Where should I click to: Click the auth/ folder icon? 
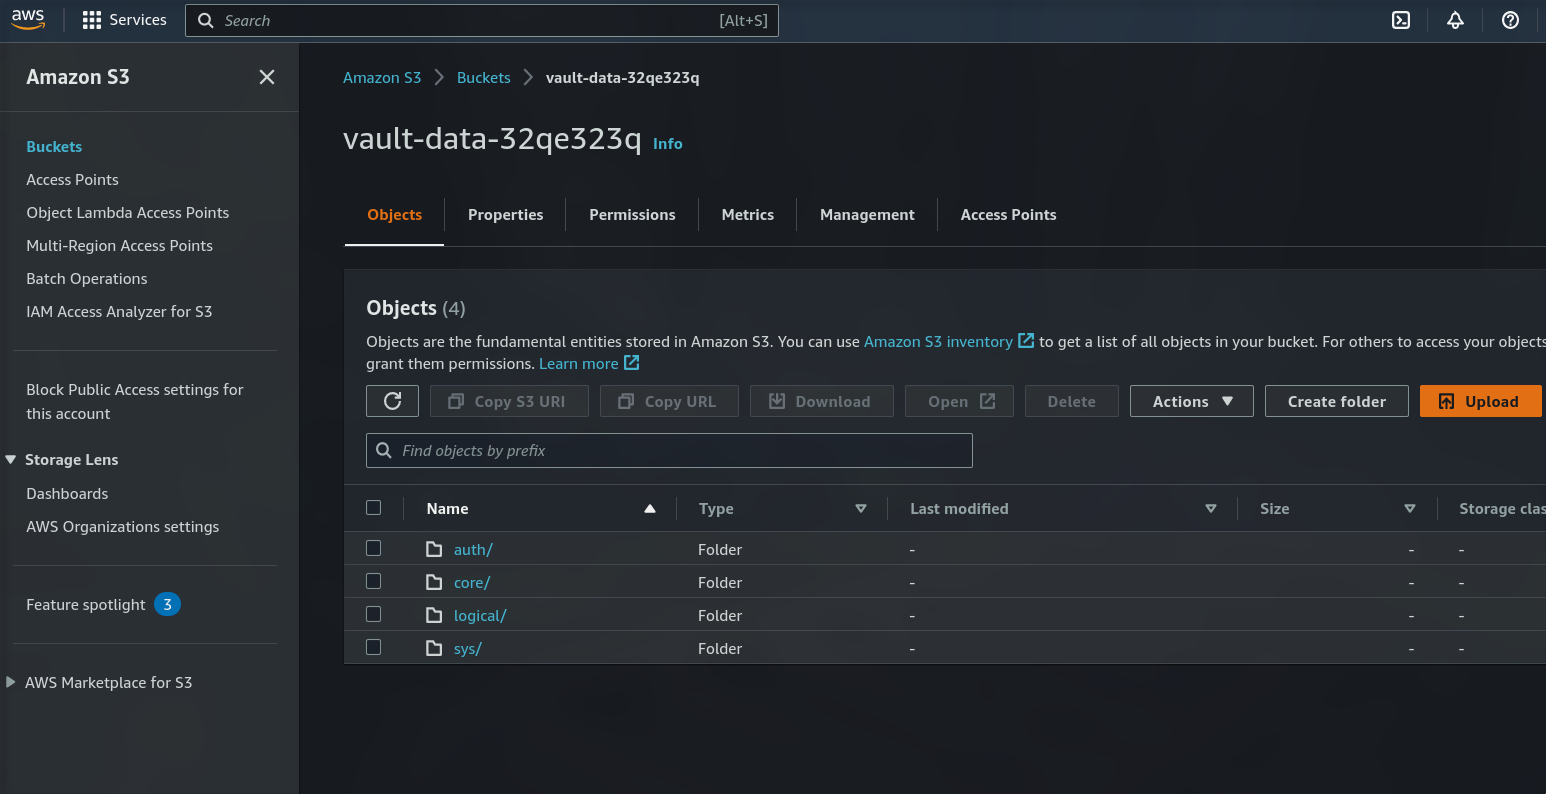(x=434, y=549)
